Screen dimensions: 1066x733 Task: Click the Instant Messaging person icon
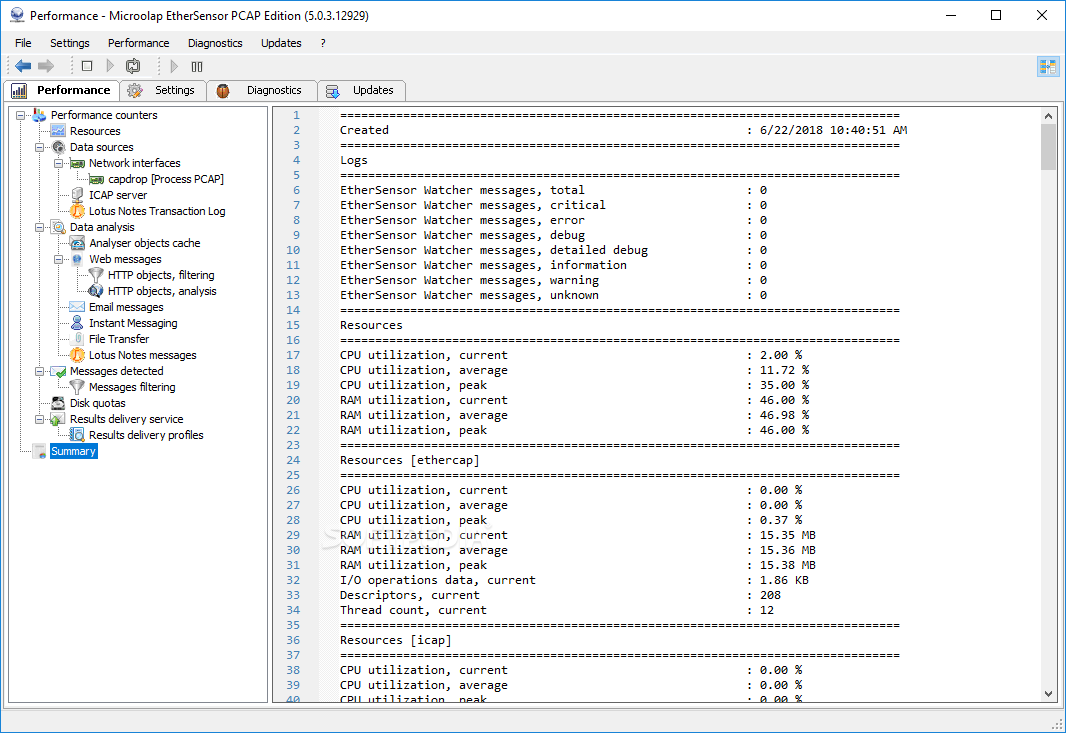coord(78,323)
